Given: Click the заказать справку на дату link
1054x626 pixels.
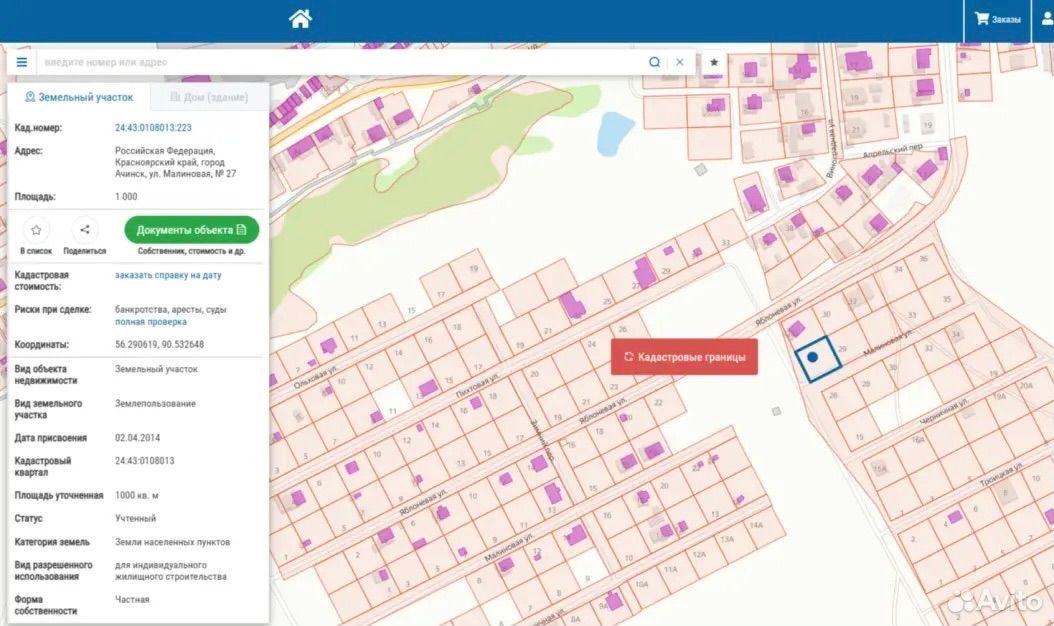Looking at the screenshot, I should 168,275.
